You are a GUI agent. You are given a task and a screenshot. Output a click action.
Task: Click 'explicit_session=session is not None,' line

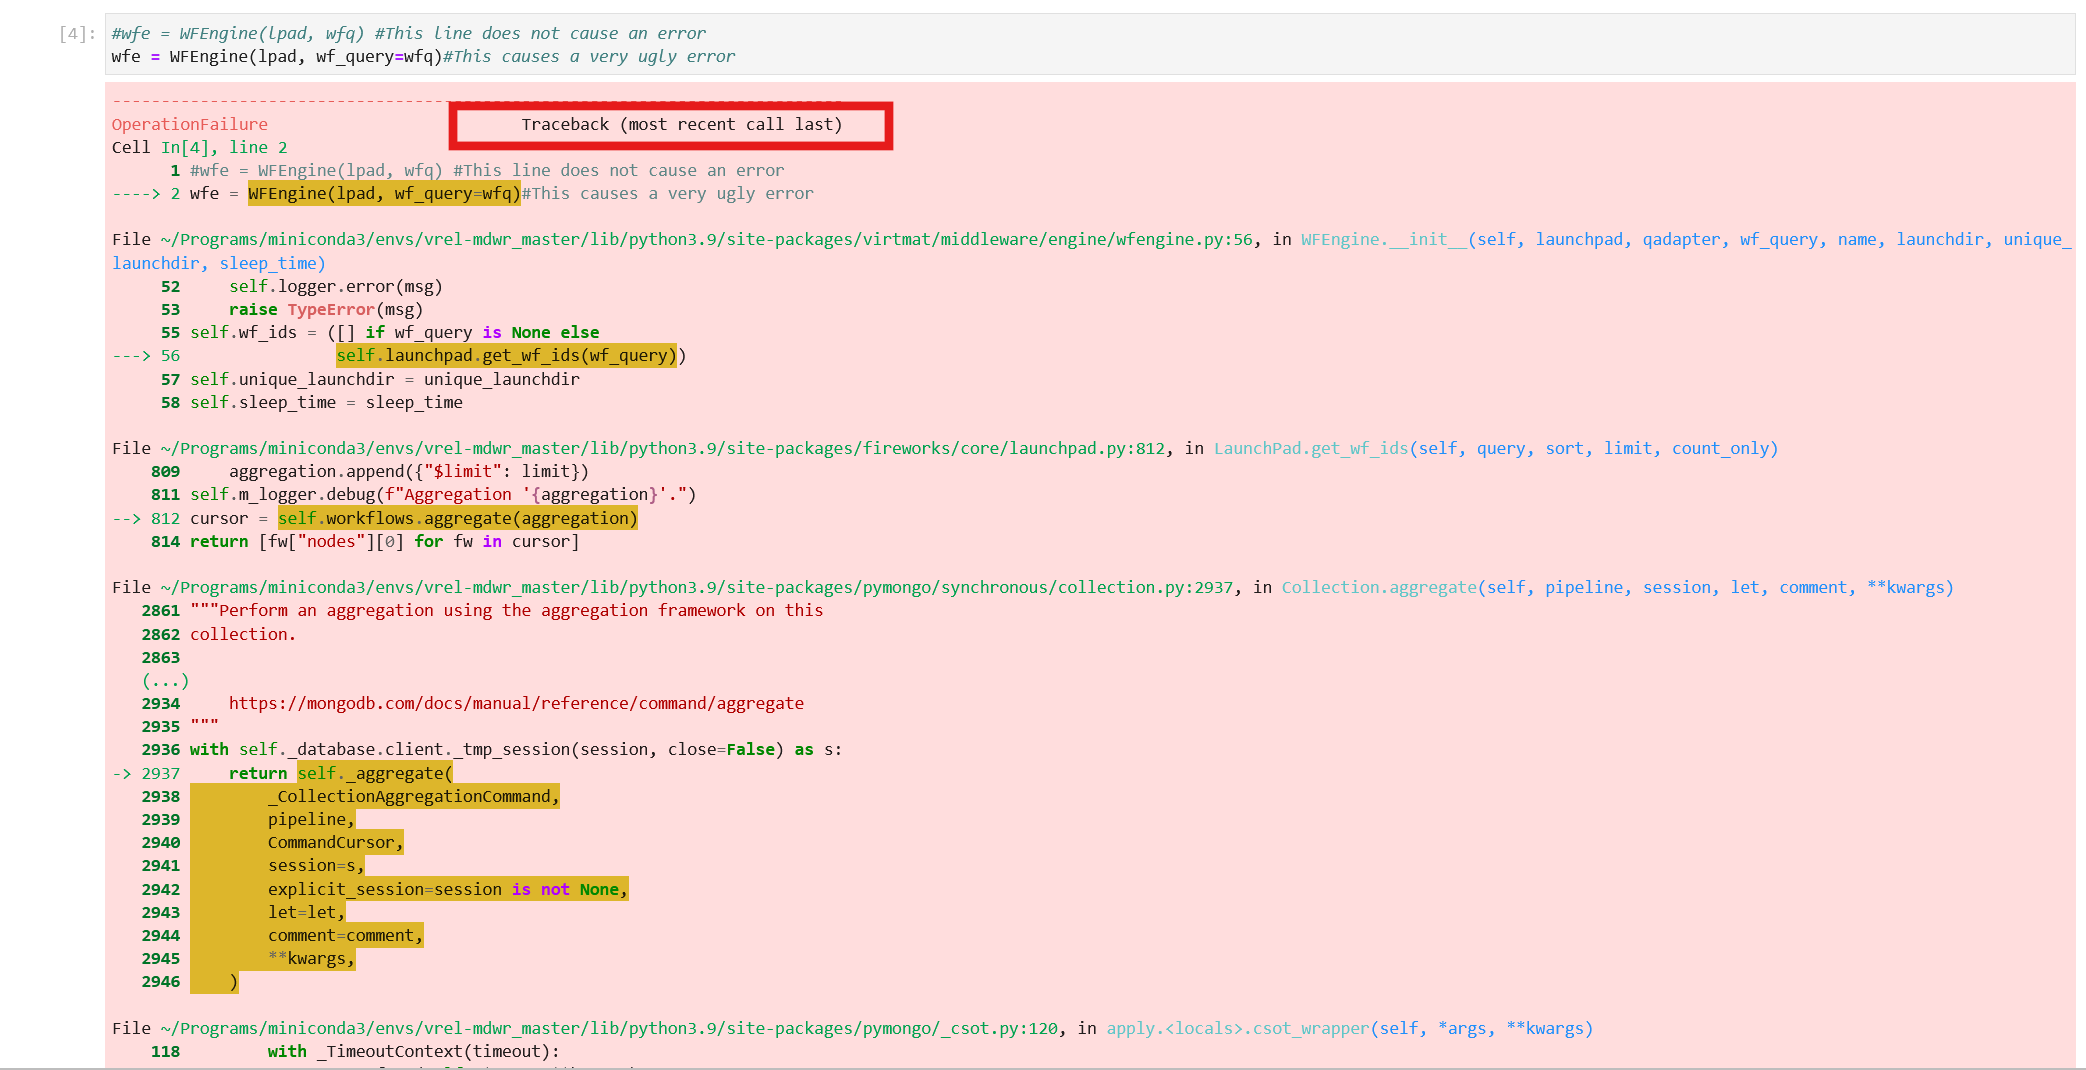tap(448, 889)
